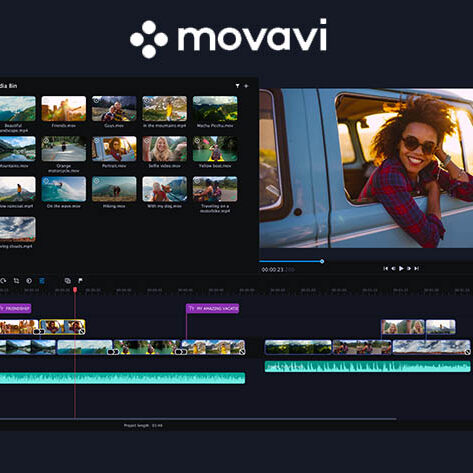Viewport: 473px width, 473px height.
Task: Jump to the end of the video
Action: point(417,268)
